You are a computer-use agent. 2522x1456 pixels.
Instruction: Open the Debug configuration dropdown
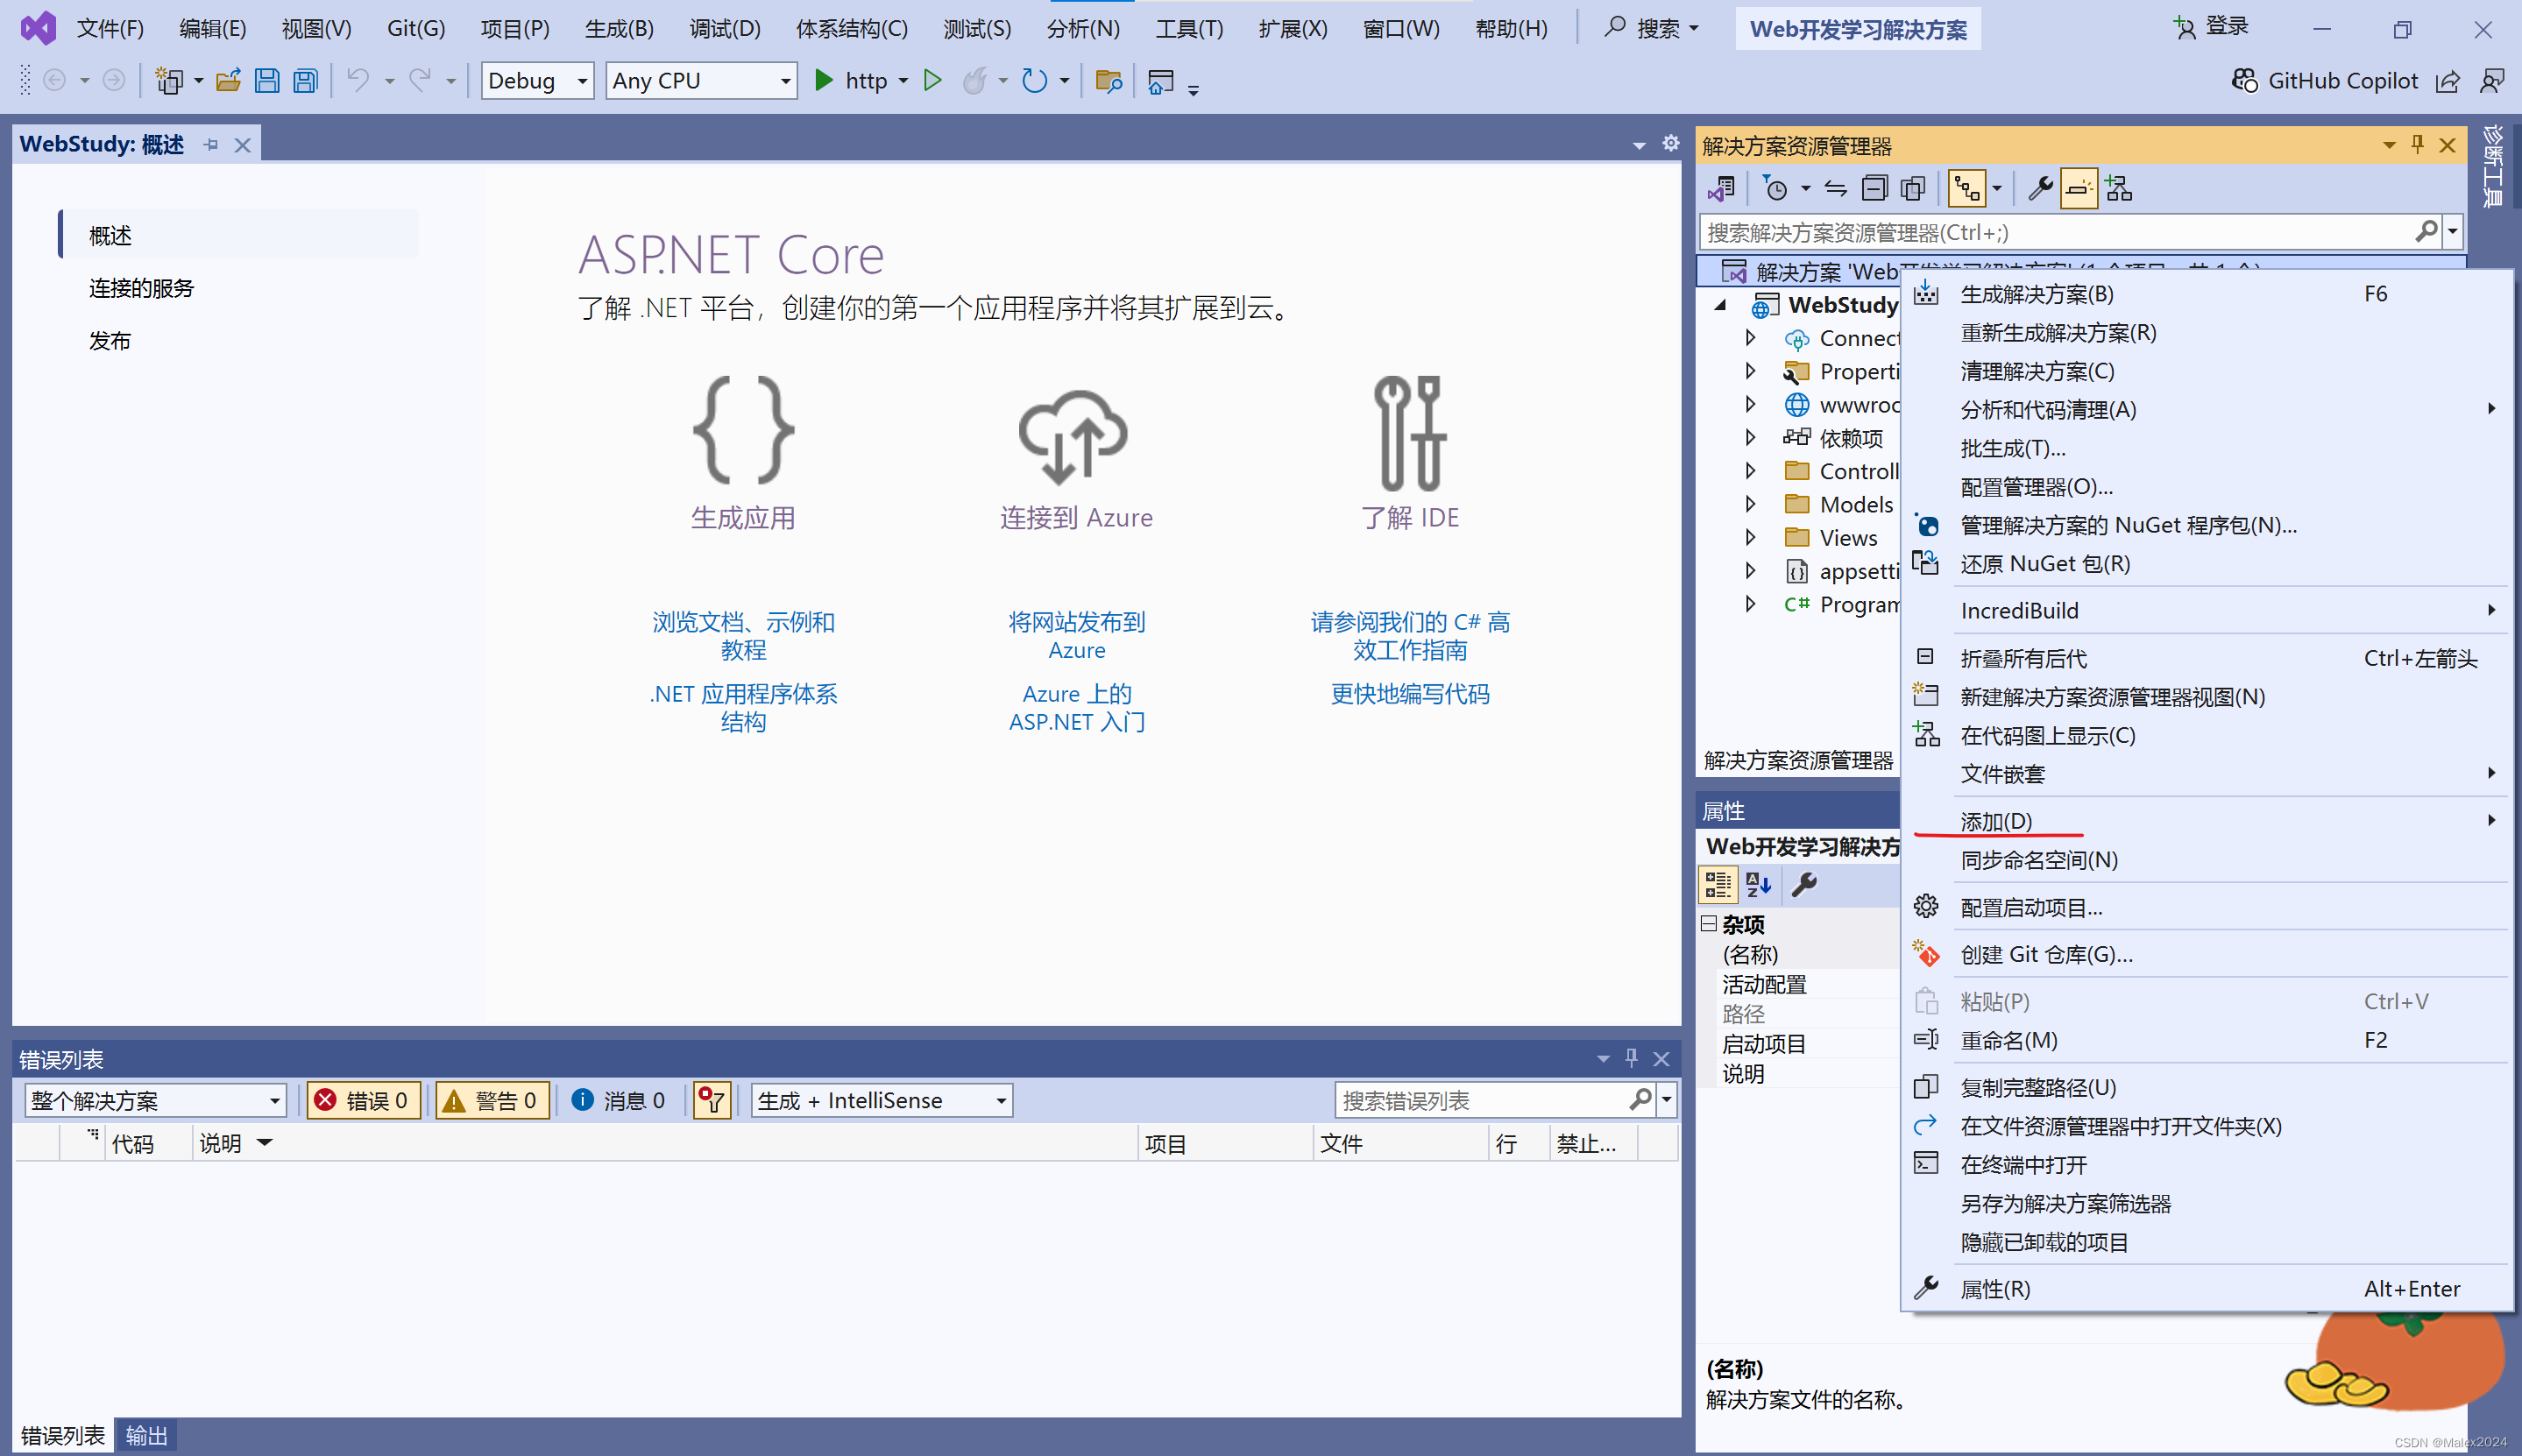537,80
